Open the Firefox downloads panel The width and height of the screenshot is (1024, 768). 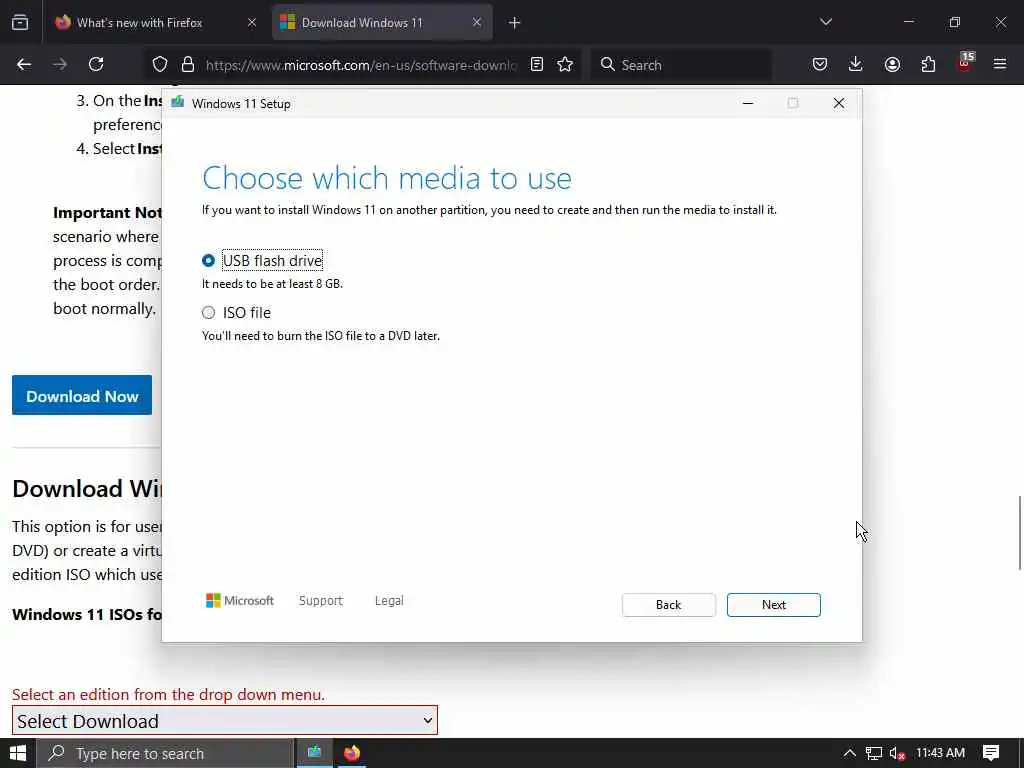coord(856,64)
